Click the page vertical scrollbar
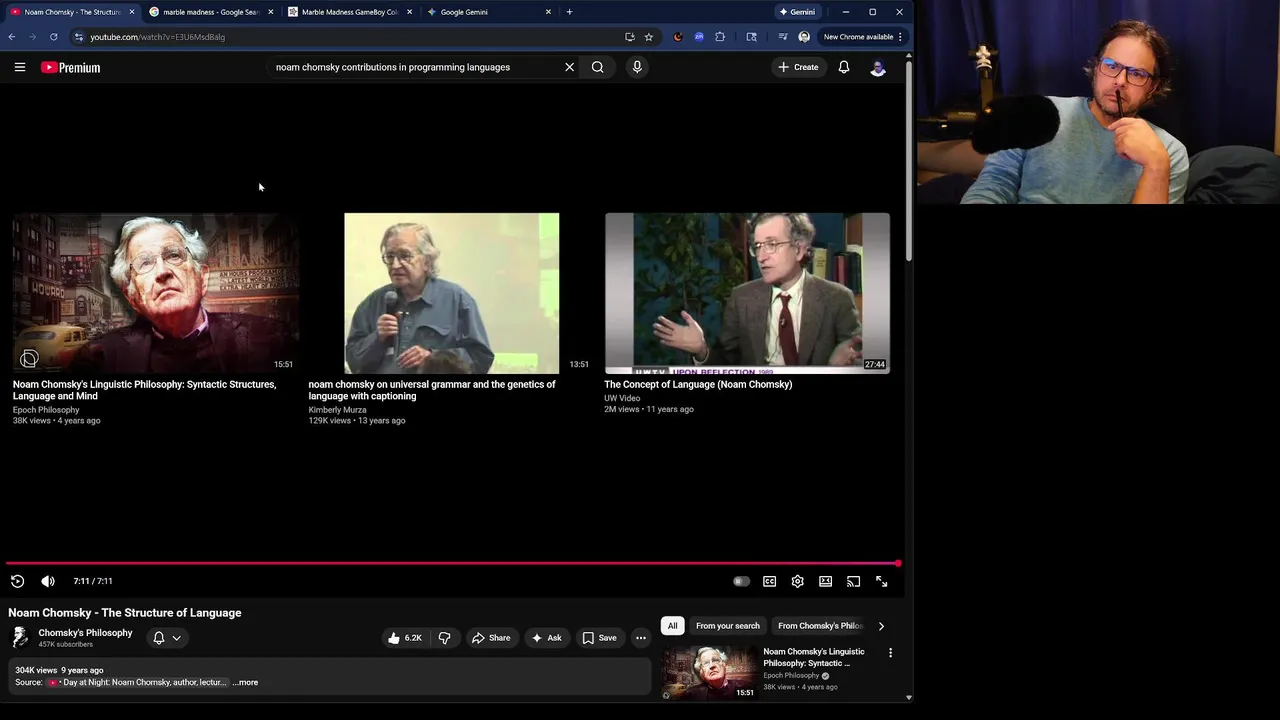Image resolution: width=1280 pixels, height=720 pixels. 909,160
